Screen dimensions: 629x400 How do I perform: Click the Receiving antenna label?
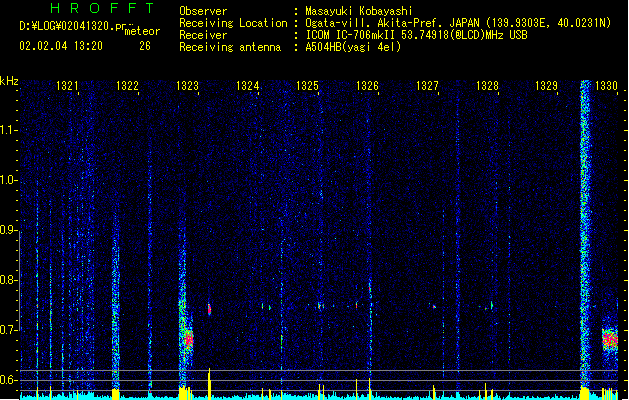(x=230, y=47)
